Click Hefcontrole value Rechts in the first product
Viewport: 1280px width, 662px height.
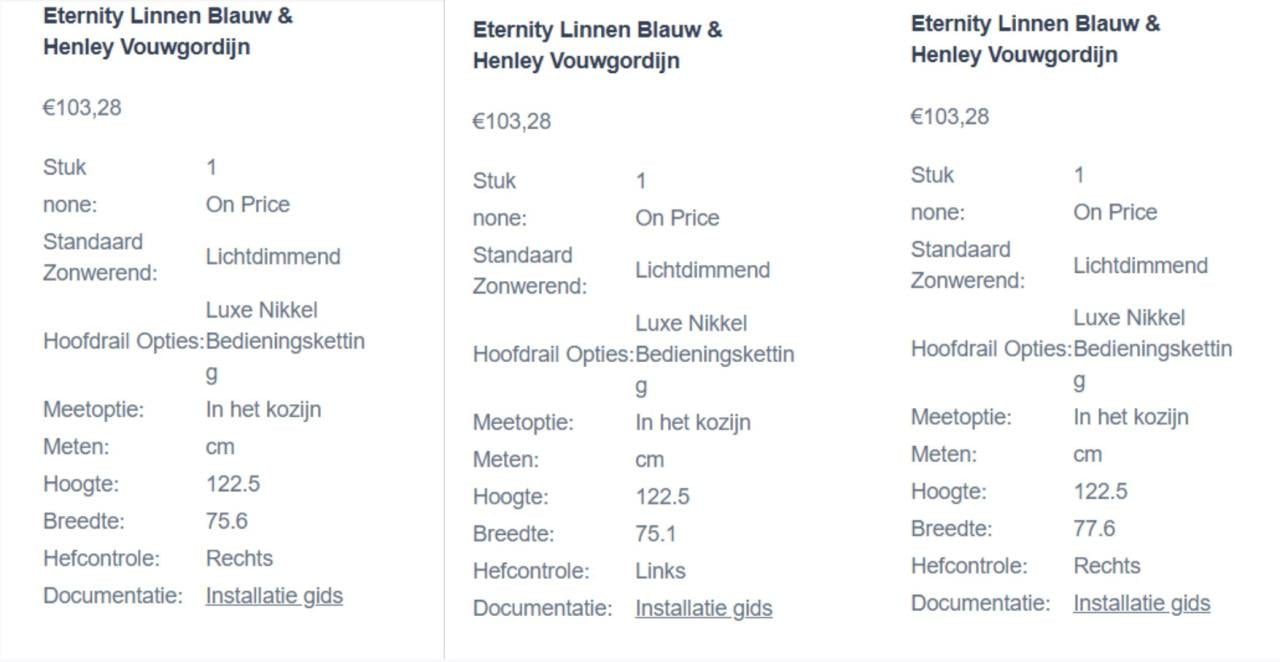(240, 558)
